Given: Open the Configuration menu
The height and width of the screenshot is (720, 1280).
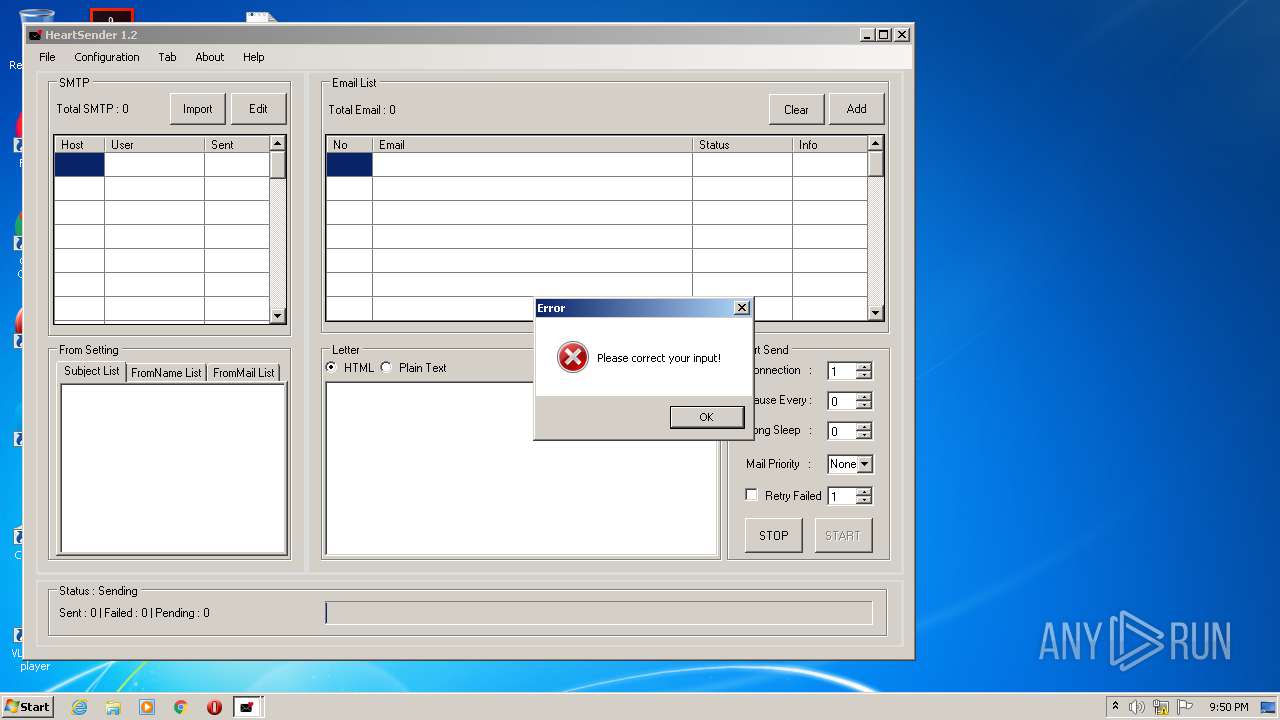Looking at the screenshot, I should pos(107,57).
